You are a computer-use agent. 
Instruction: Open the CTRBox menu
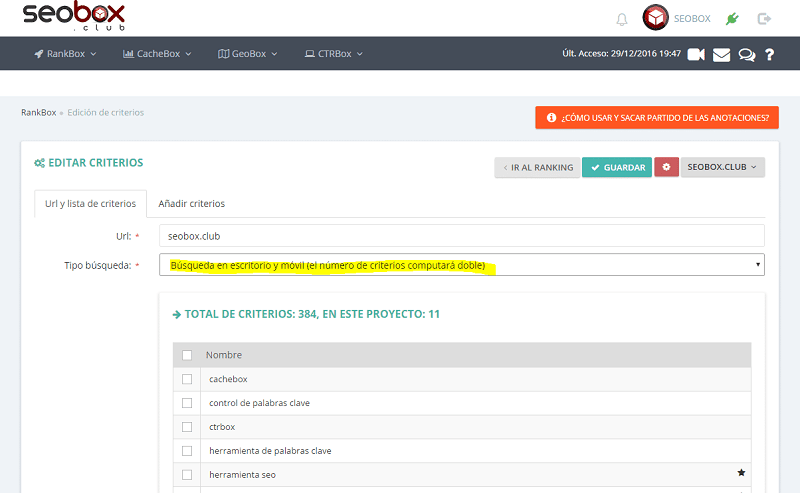click(334, 54)
